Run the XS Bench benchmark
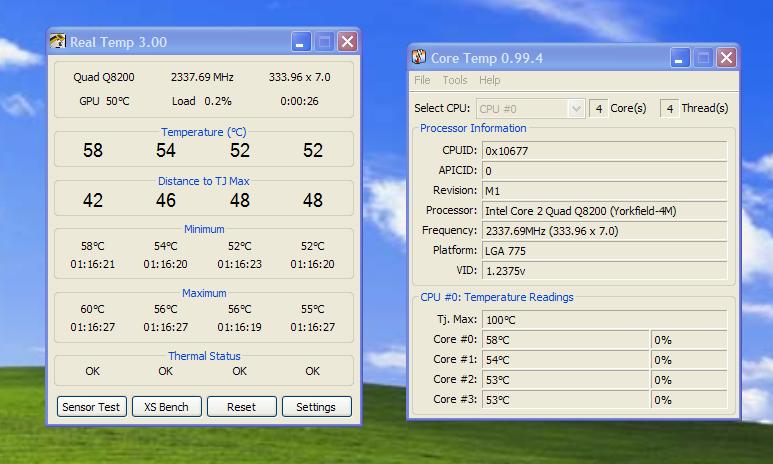773x464 pixels. [x=167, y=407]
